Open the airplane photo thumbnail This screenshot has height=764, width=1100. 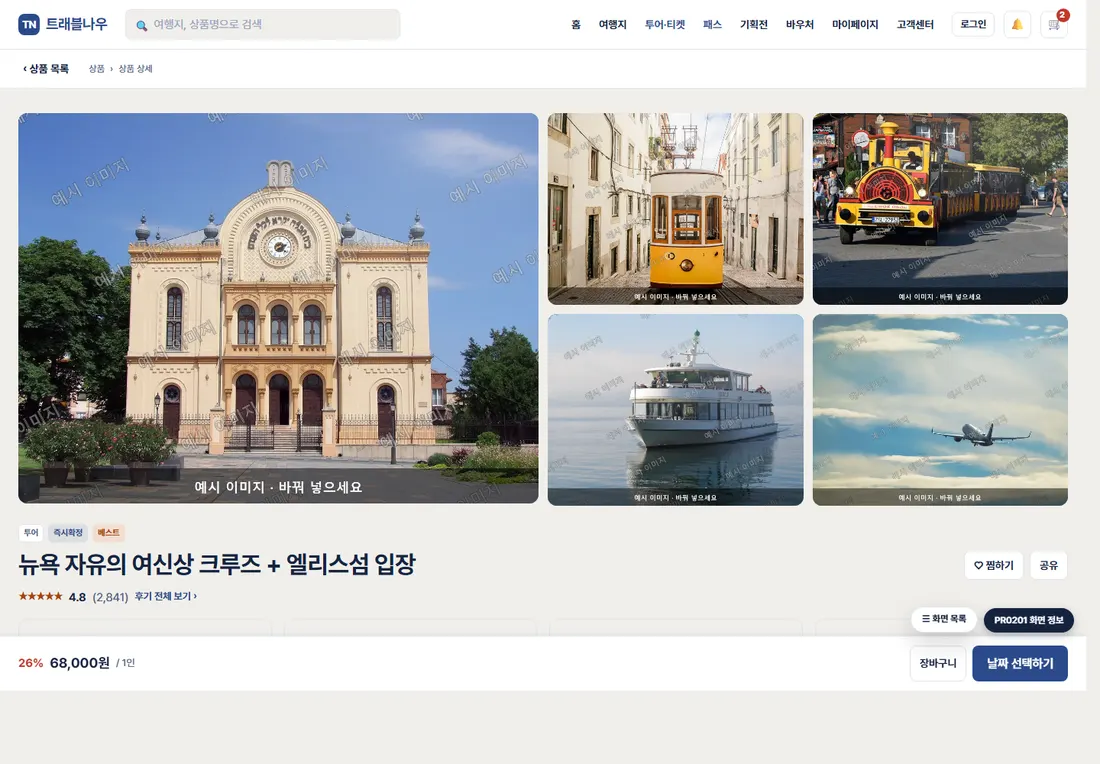(940, 410)
